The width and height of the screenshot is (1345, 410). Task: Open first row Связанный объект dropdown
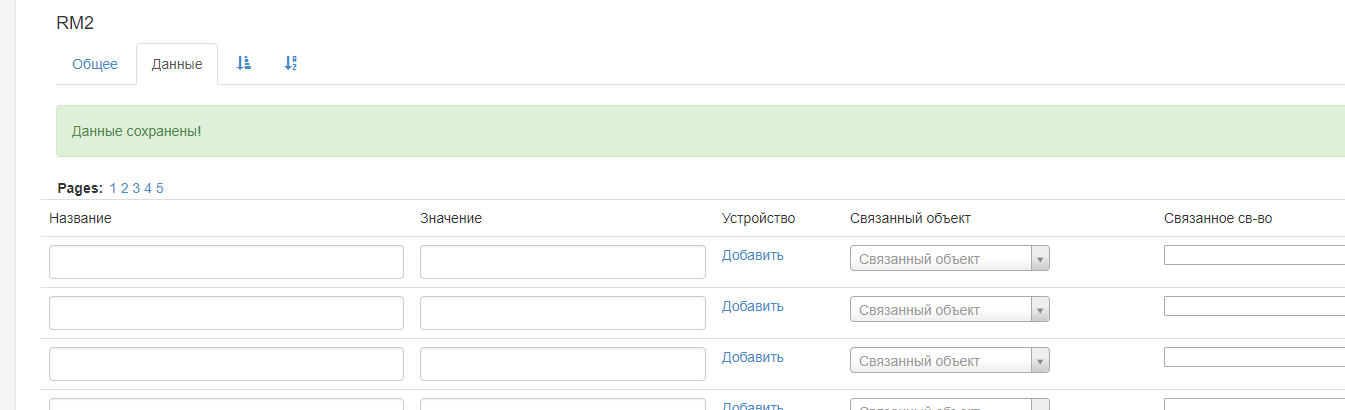click(x=949, y=259)
